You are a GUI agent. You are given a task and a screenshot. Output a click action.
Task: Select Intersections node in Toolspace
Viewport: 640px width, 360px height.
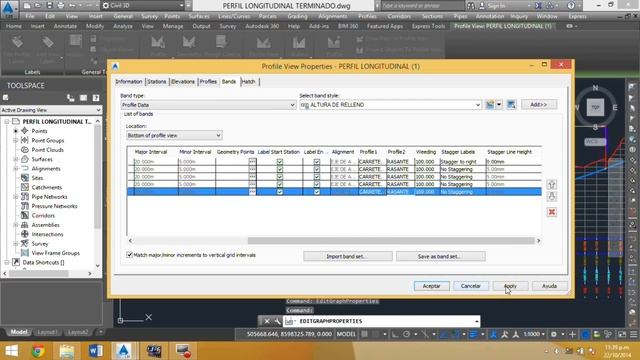[47, 234]
